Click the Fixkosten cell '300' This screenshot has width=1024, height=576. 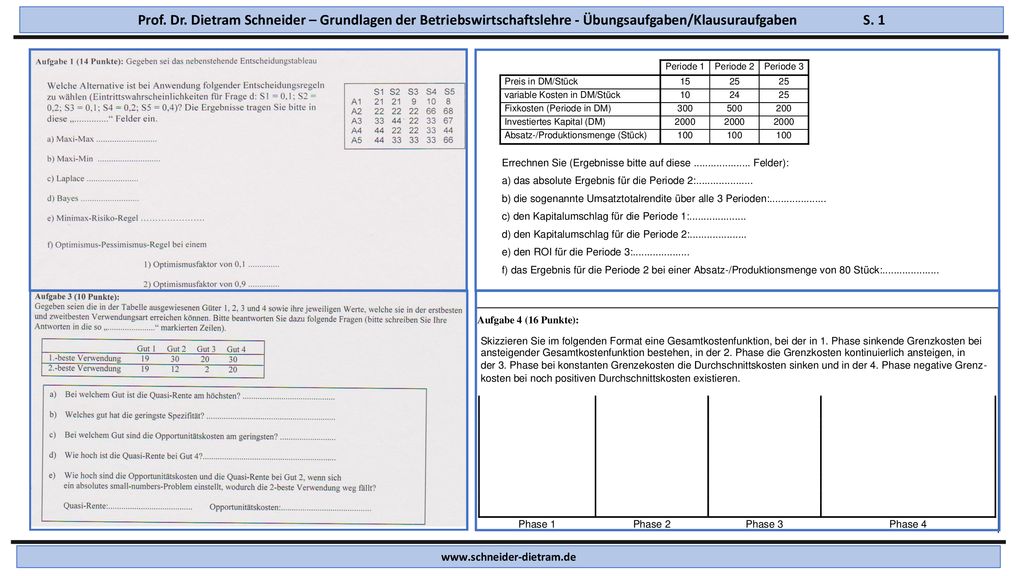684,108
